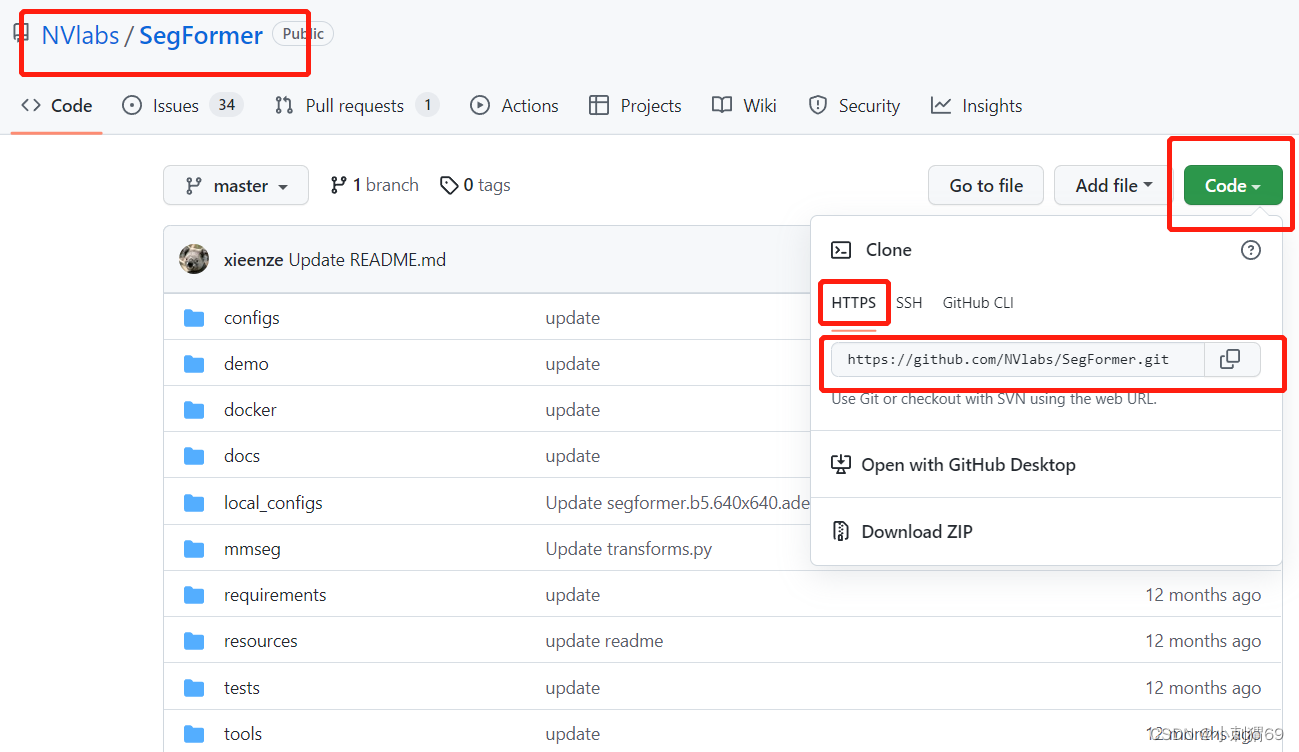The height and width of the screenshot is (752, 1299).
Task: Click the update readme commit message
Action: (x=604, y=641)
